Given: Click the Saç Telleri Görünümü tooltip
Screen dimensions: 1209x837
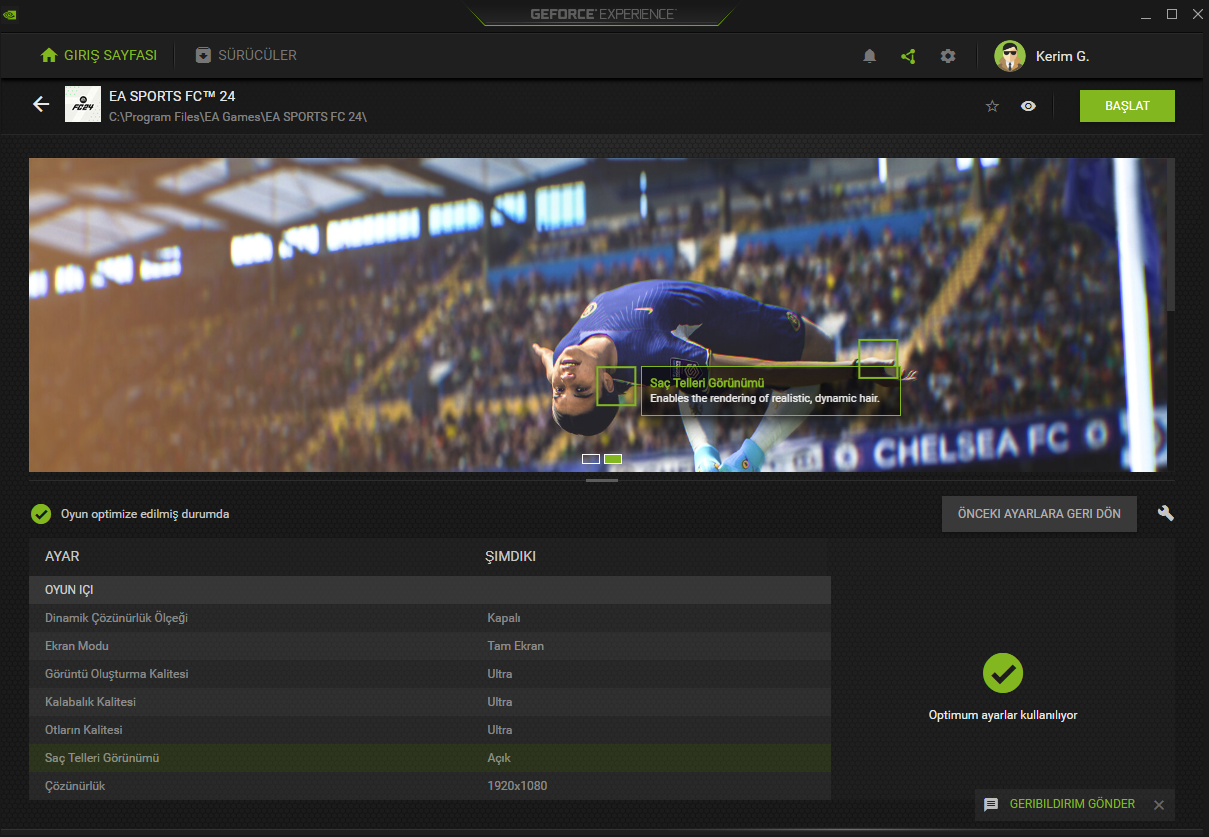Looking at the screenshot, I should (771, 391).
